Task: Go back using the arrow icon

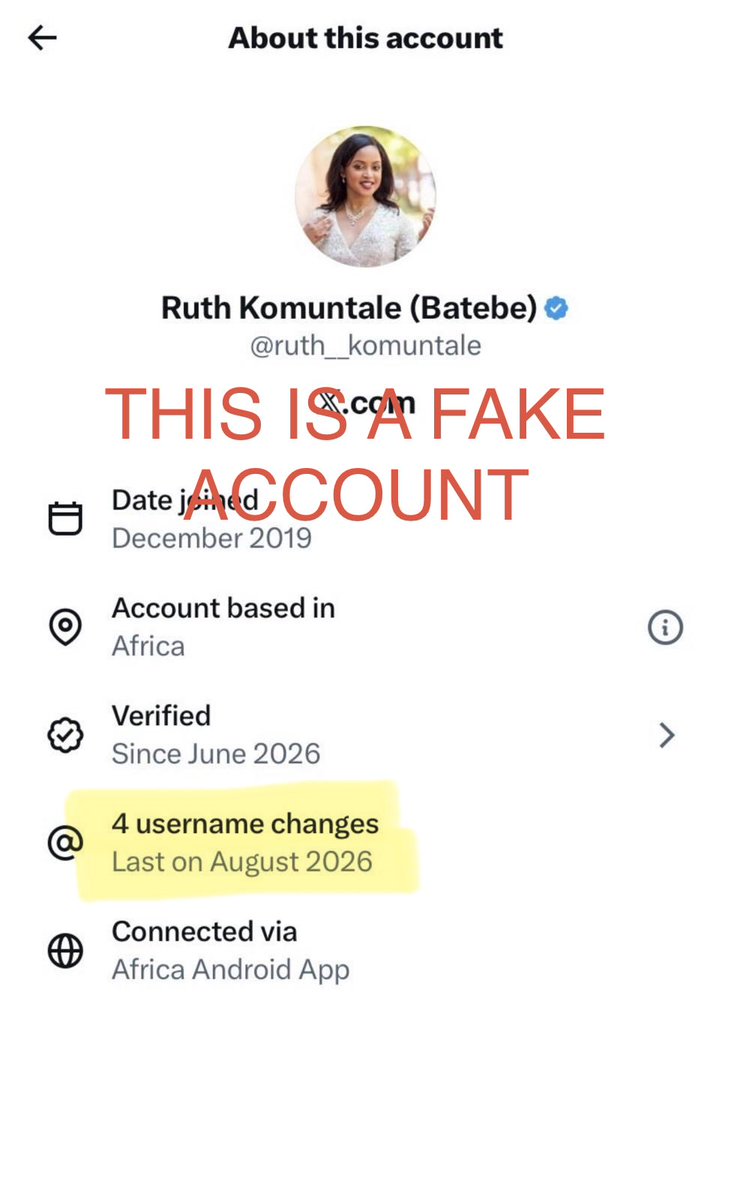Action: tap(42, 38)
